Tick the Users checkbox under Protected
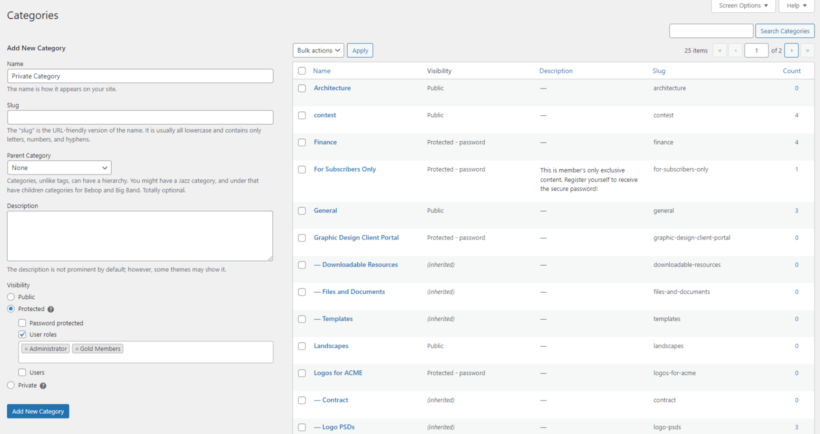 tap(23, 372)
